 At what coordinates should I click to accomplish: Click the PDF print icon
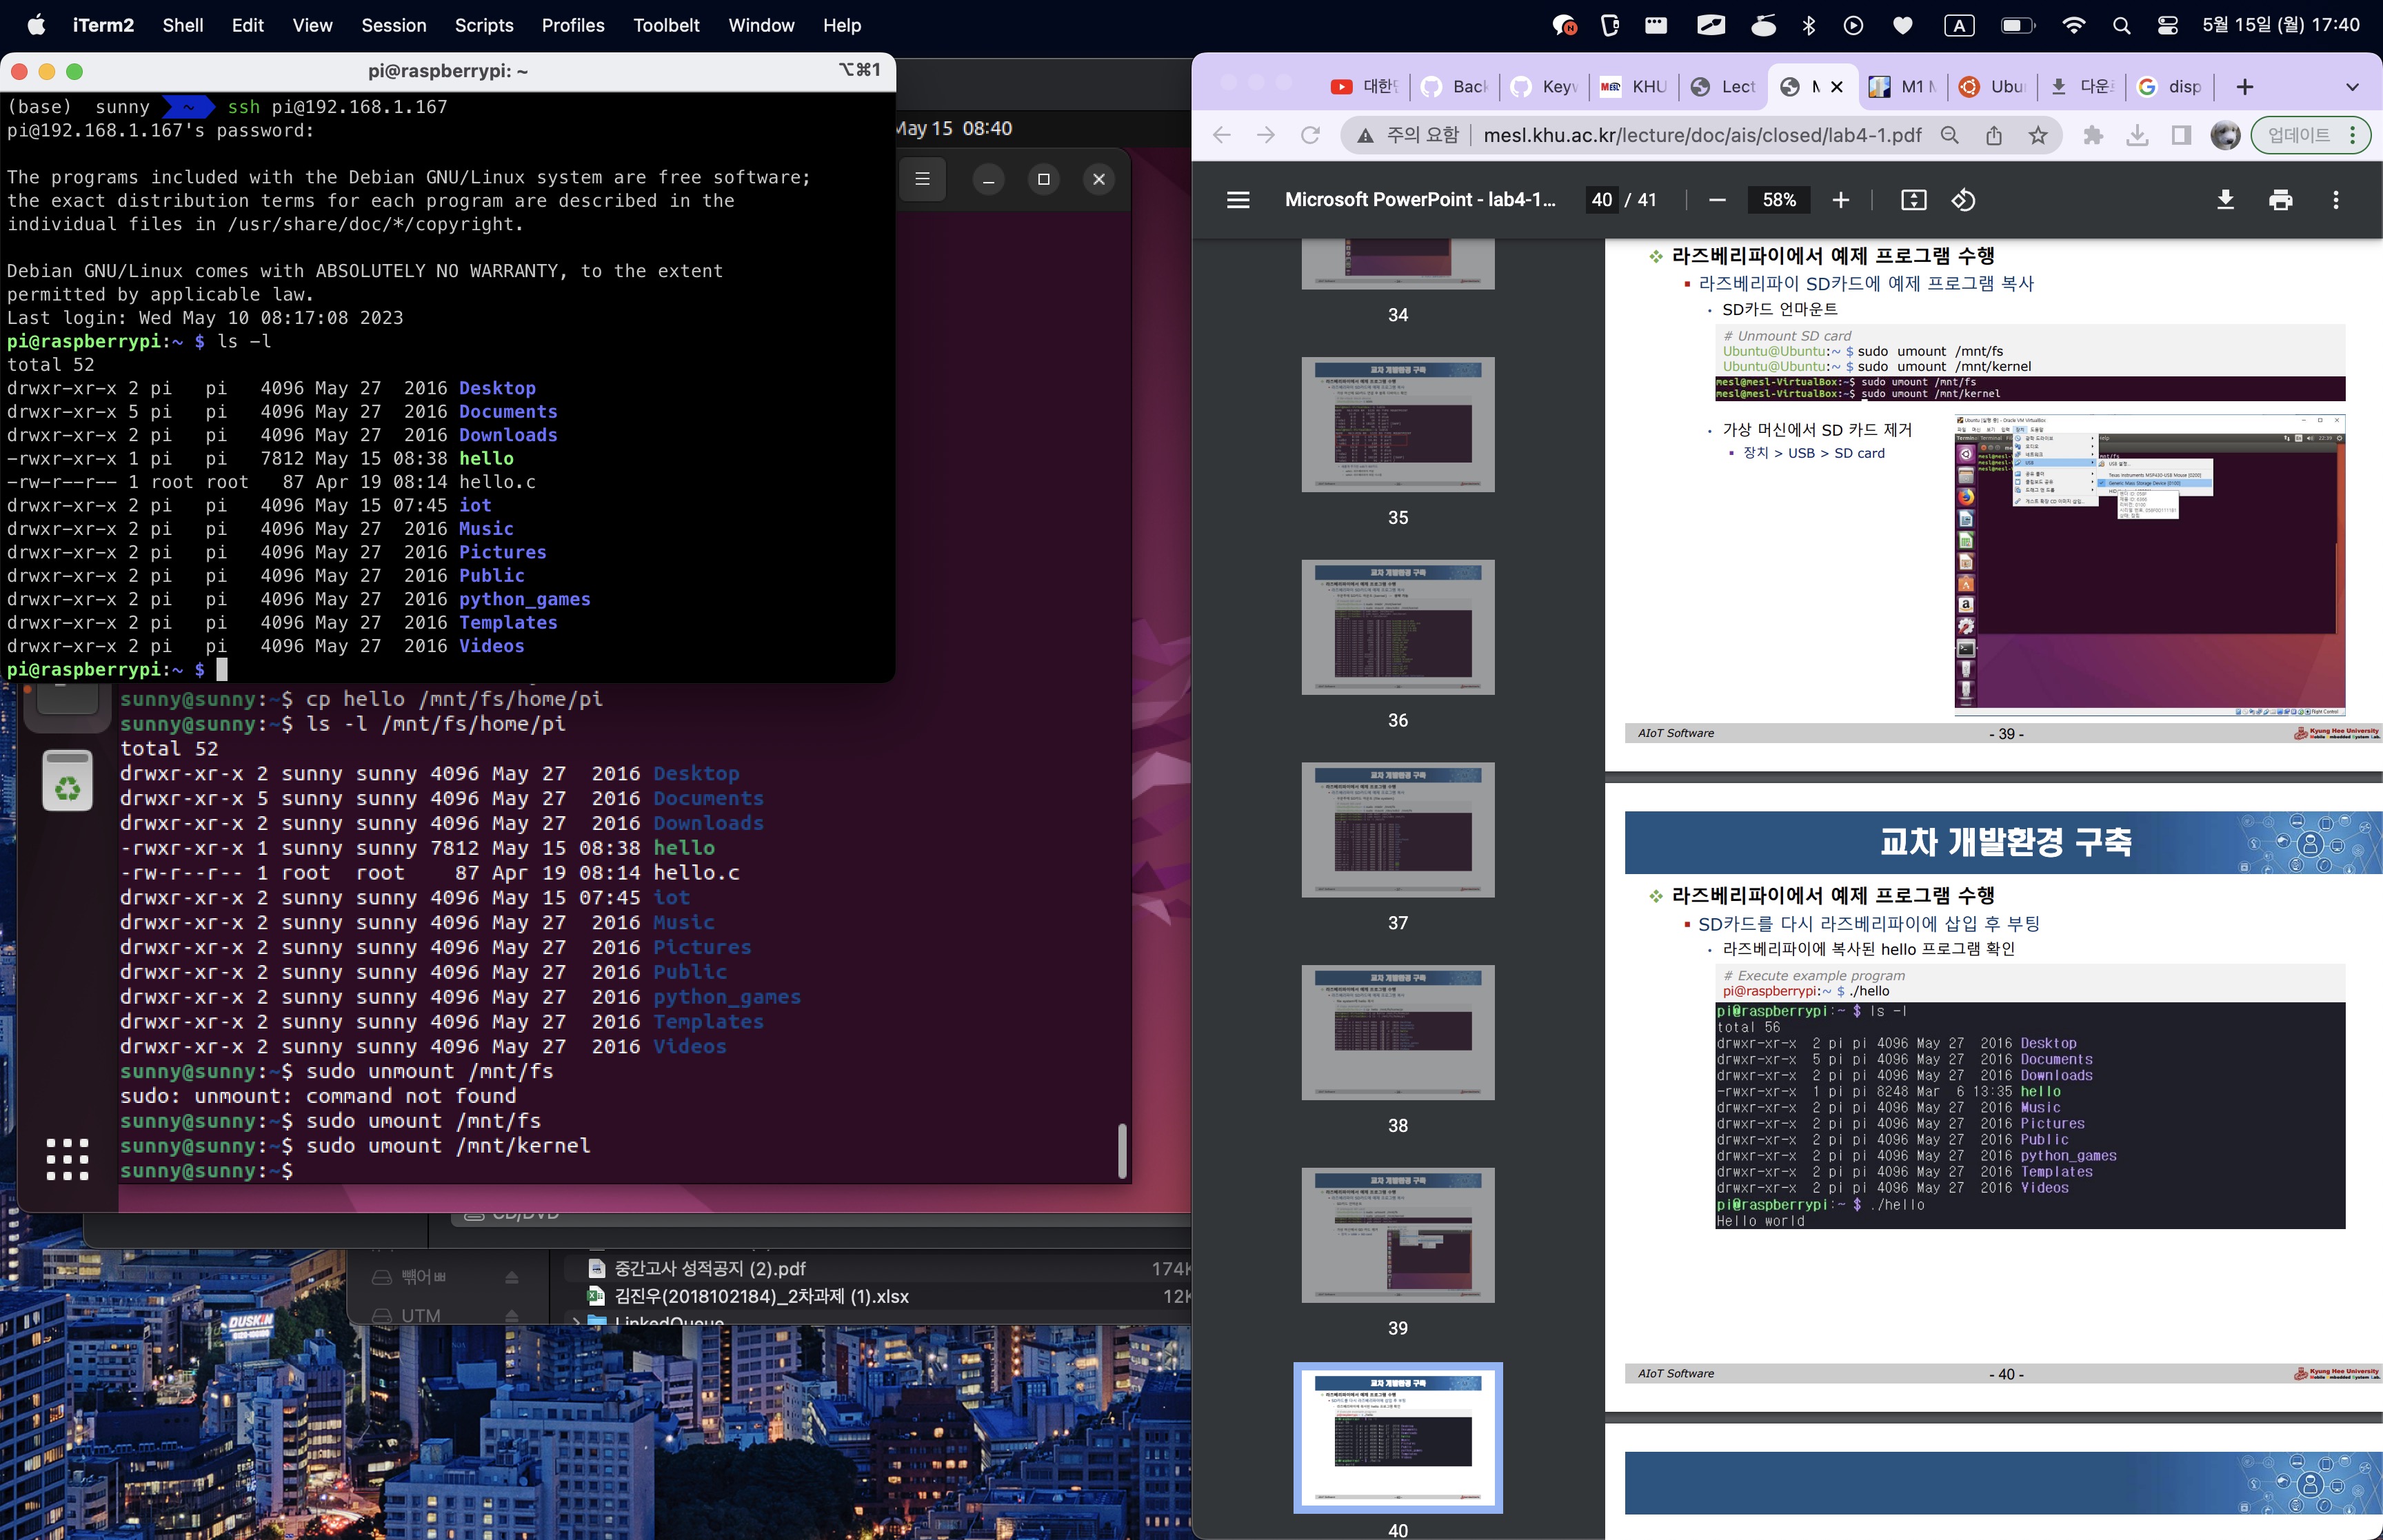(x=2280, y=200)
